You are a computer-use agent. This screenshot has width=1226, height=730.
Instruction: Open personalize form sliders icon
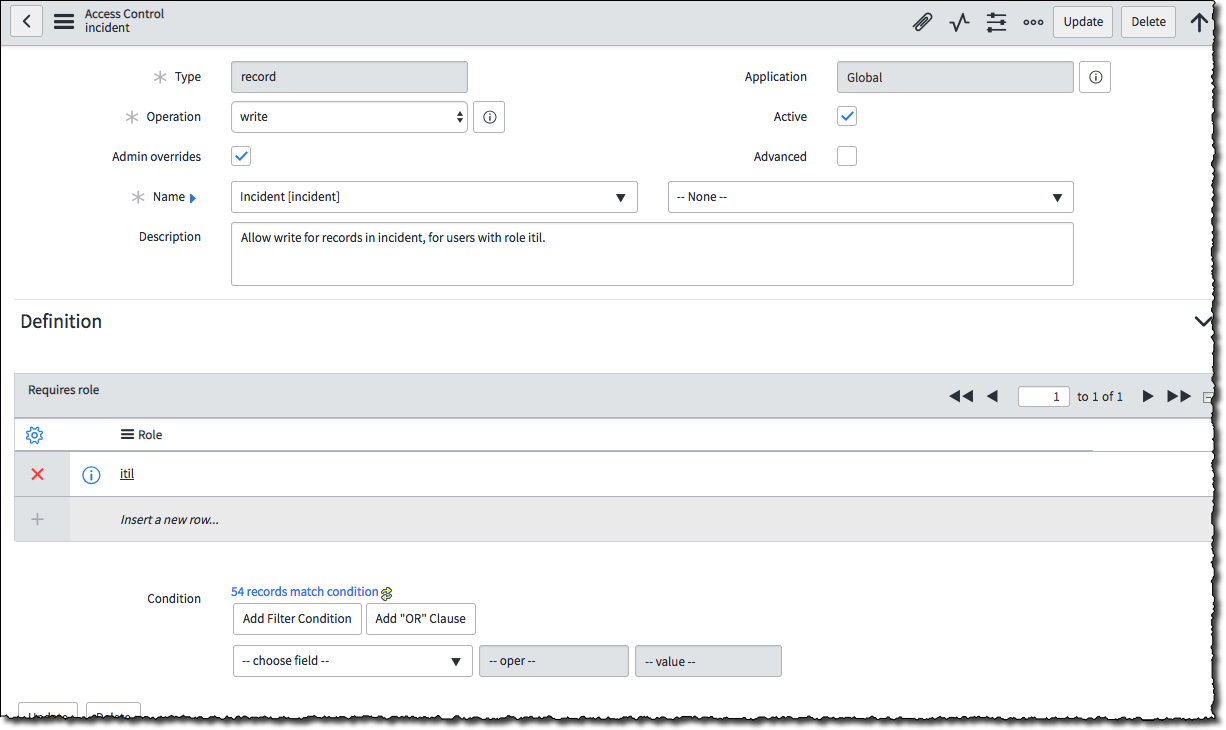click(996, 22)
